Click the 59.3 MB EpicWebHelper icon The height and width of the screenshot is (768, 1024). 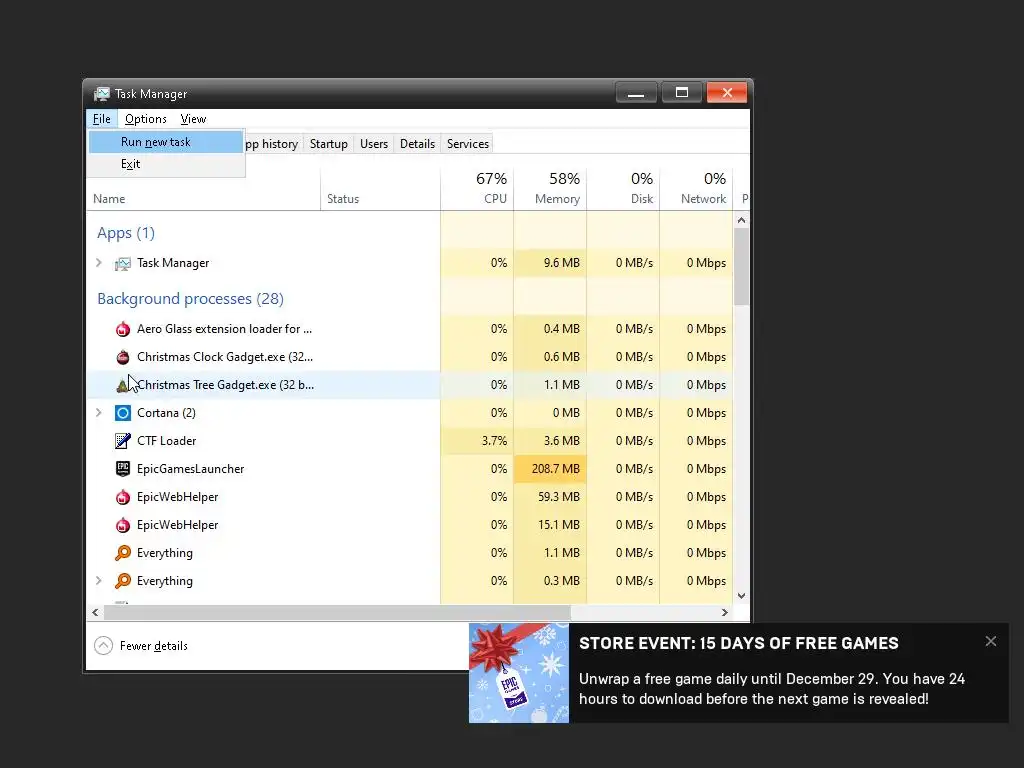123,497
